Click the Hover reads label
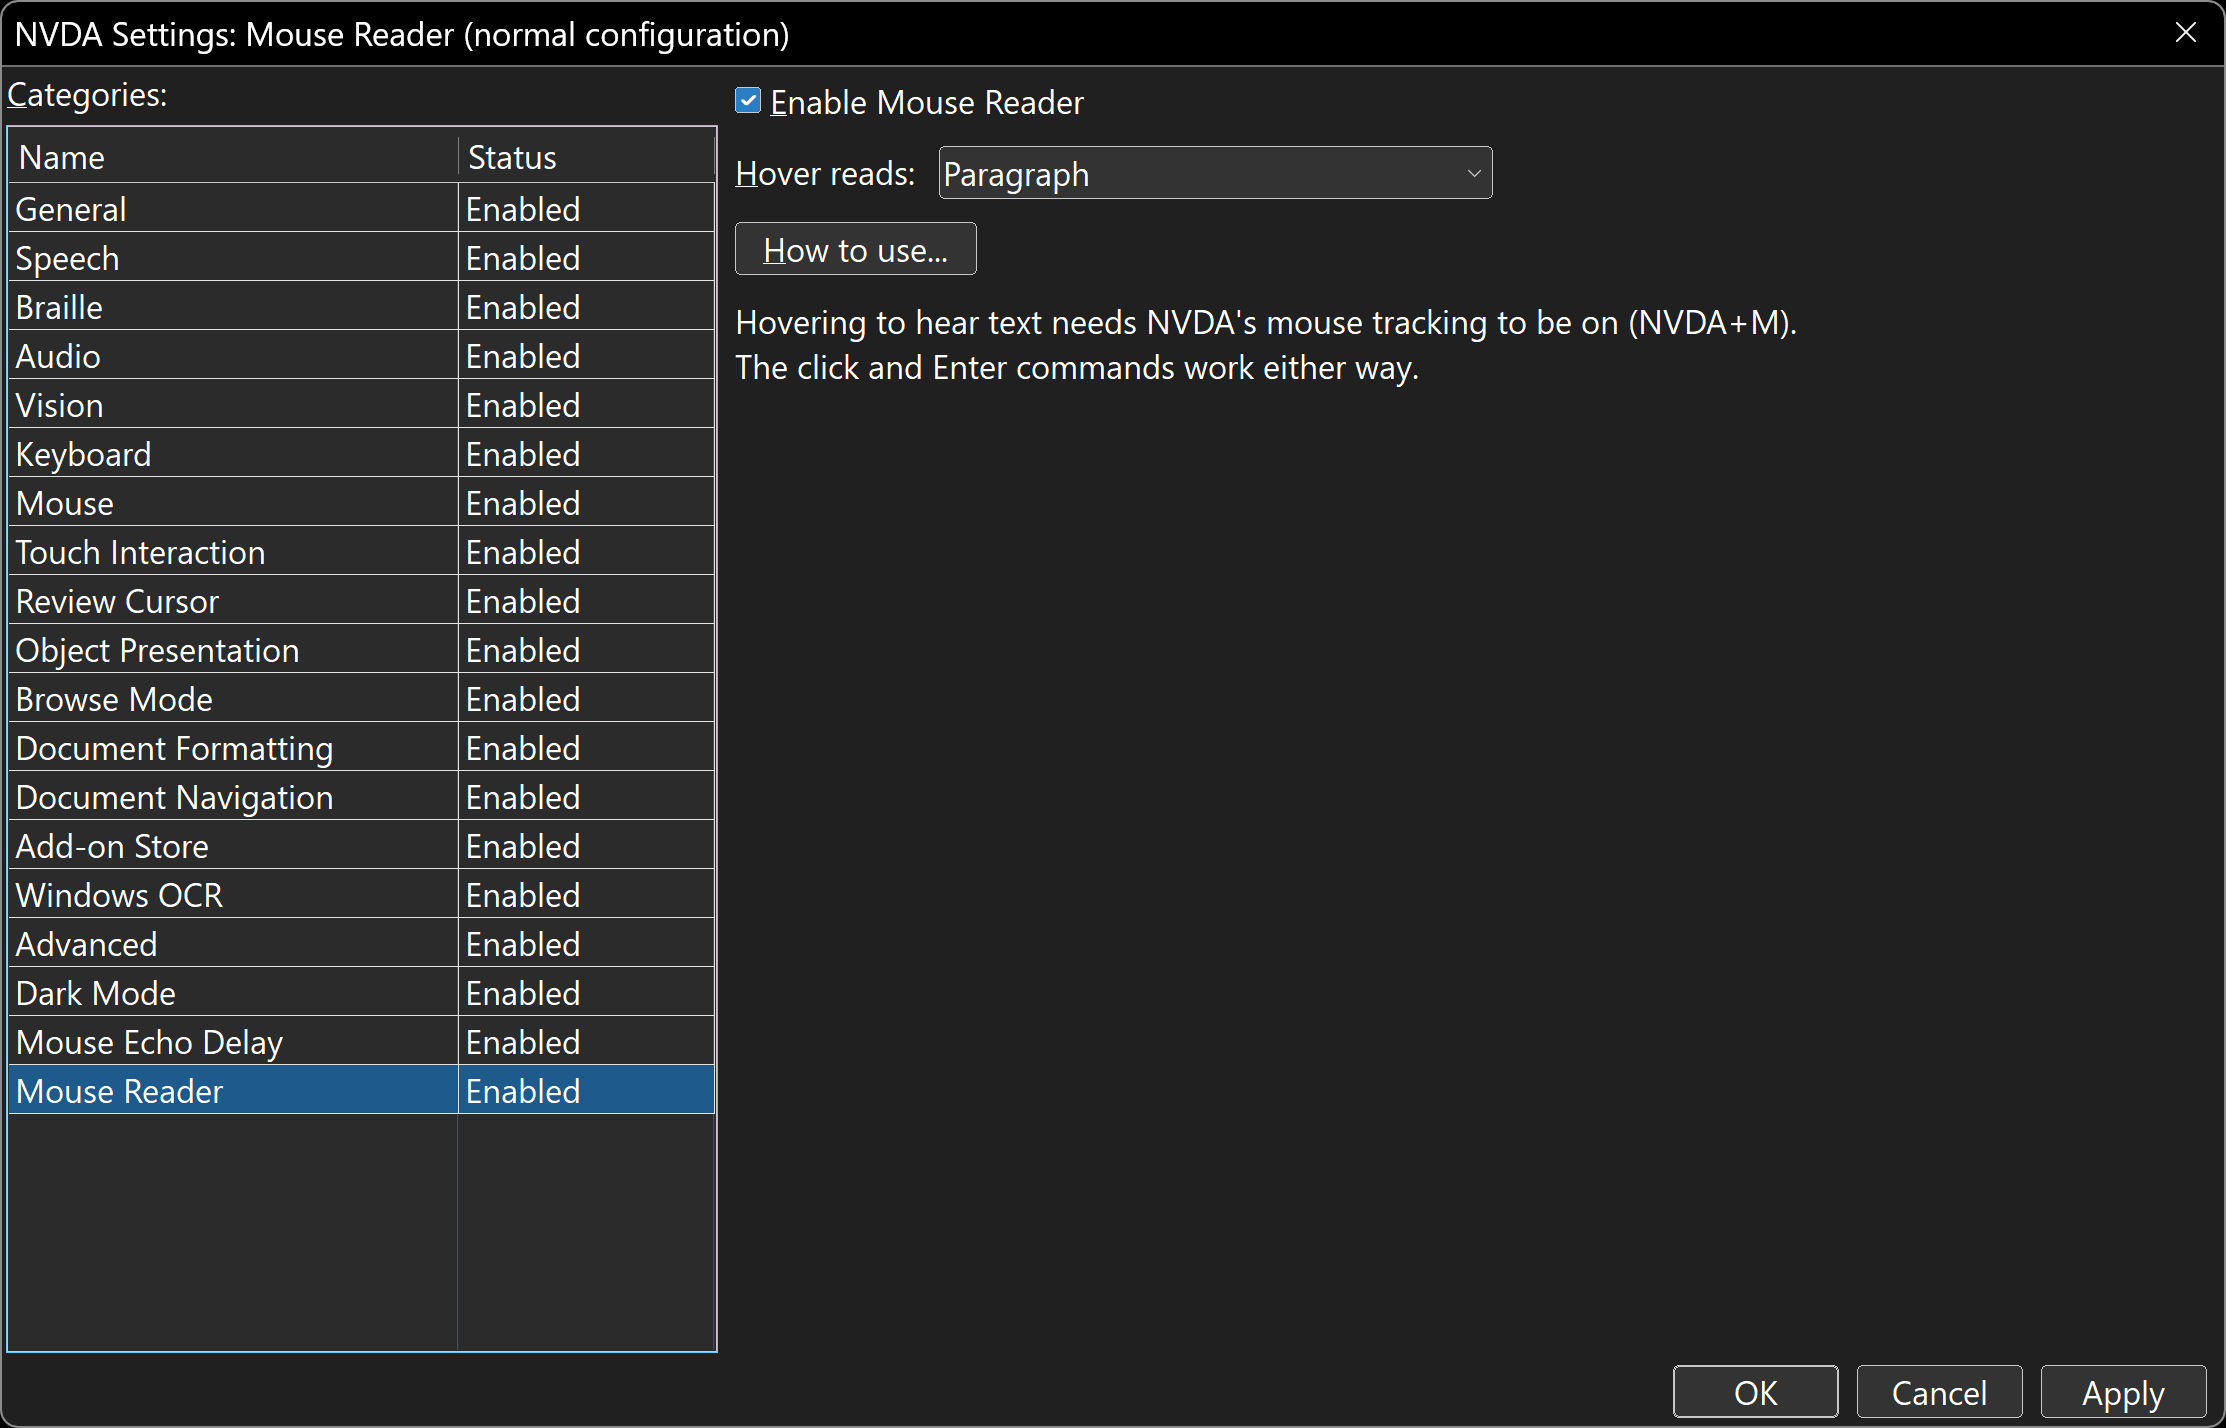The image size is (2226, 1428). [825, 173]
